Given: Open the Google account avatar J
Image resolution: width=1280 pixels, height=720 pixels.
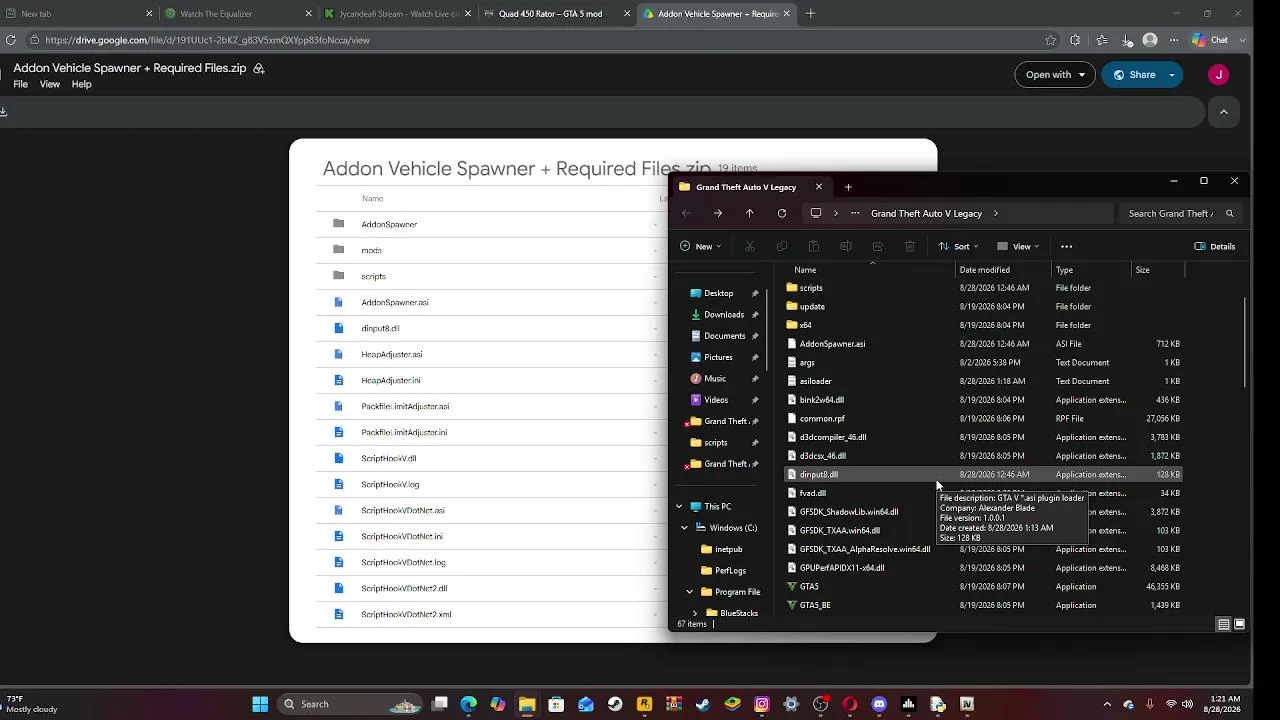Looking at the screenshot, I should 1218,75.
